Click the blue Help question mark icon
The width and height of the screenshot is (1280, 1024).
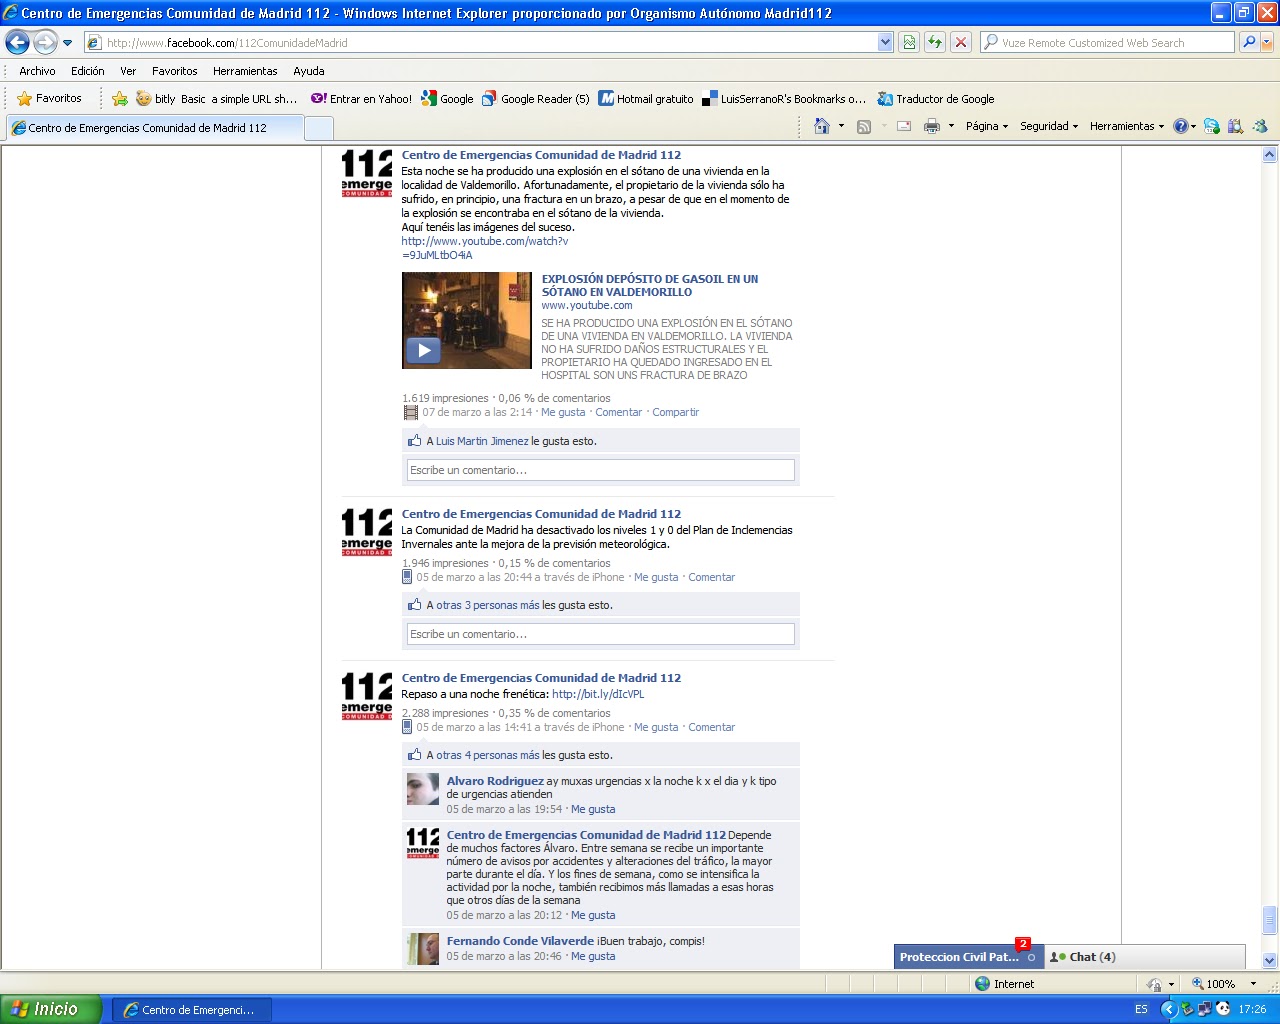tap(1181, 126)
